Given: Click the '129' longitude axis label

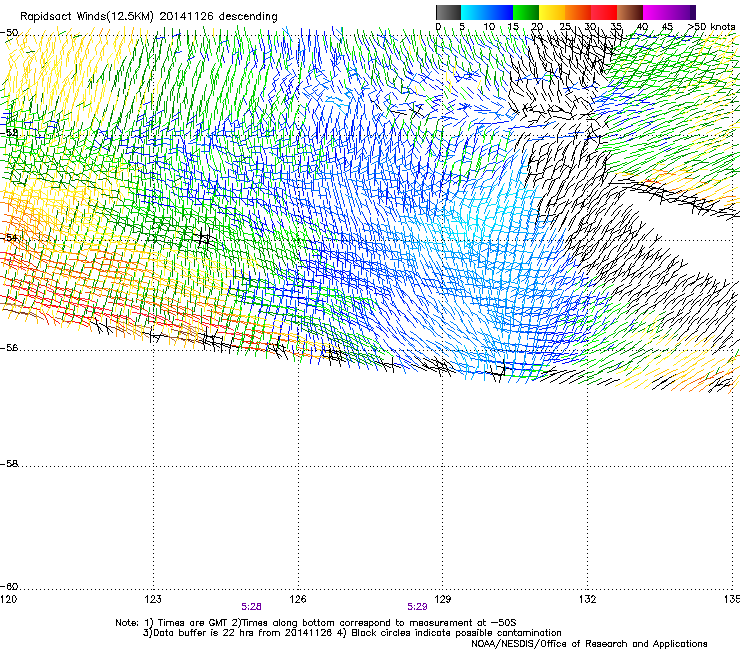Looking at the screenshot, I should coord(443,599).
